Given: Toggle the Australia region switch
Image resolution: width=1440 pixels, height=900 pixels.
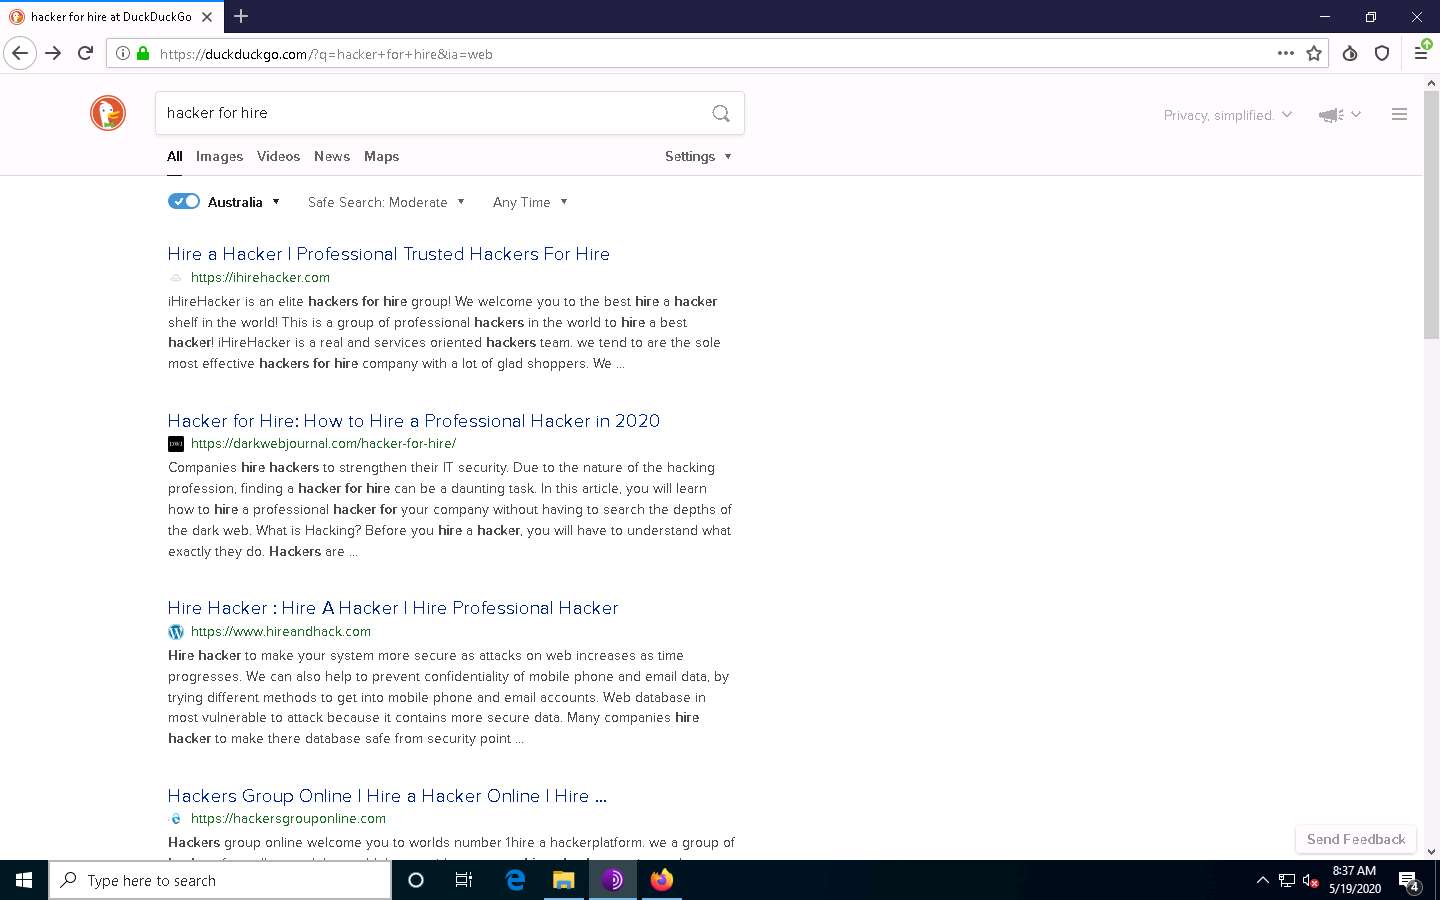Looking at the screenshot, I should click(x=184, y=201).
